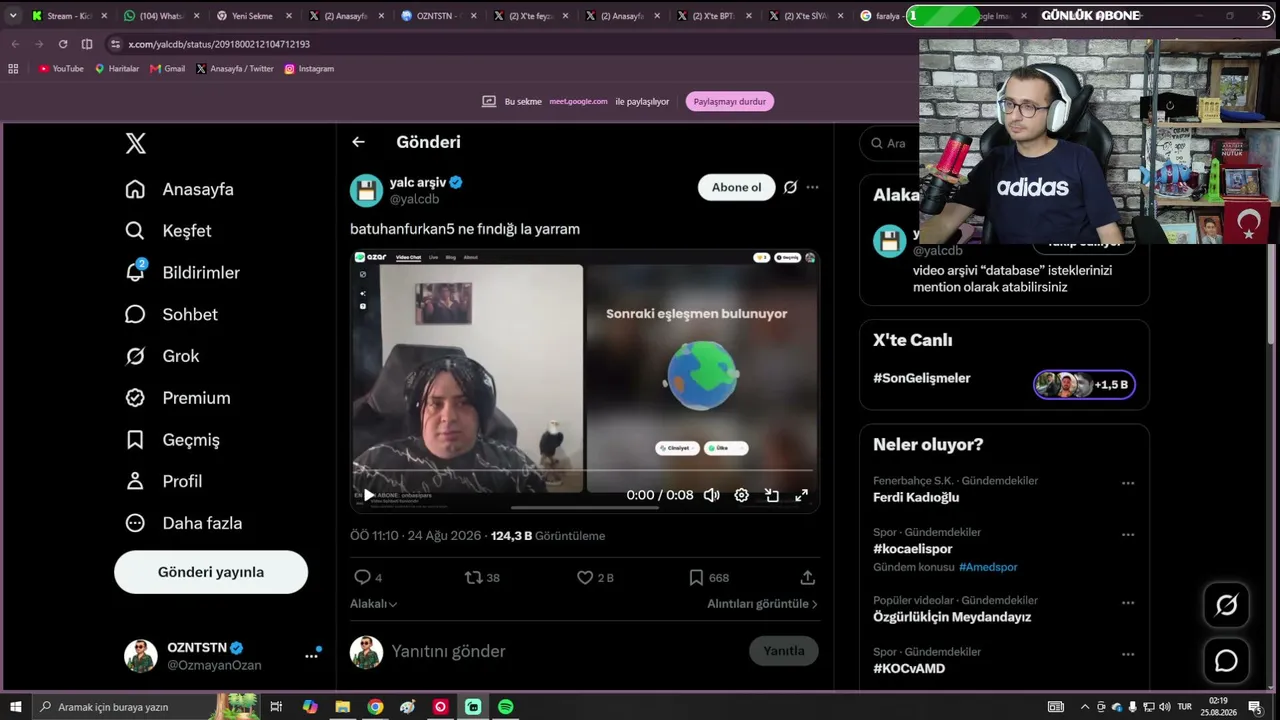Switch to the WhatsApp browser tab
Screen dimensions: 1280x720
point(159,16)
